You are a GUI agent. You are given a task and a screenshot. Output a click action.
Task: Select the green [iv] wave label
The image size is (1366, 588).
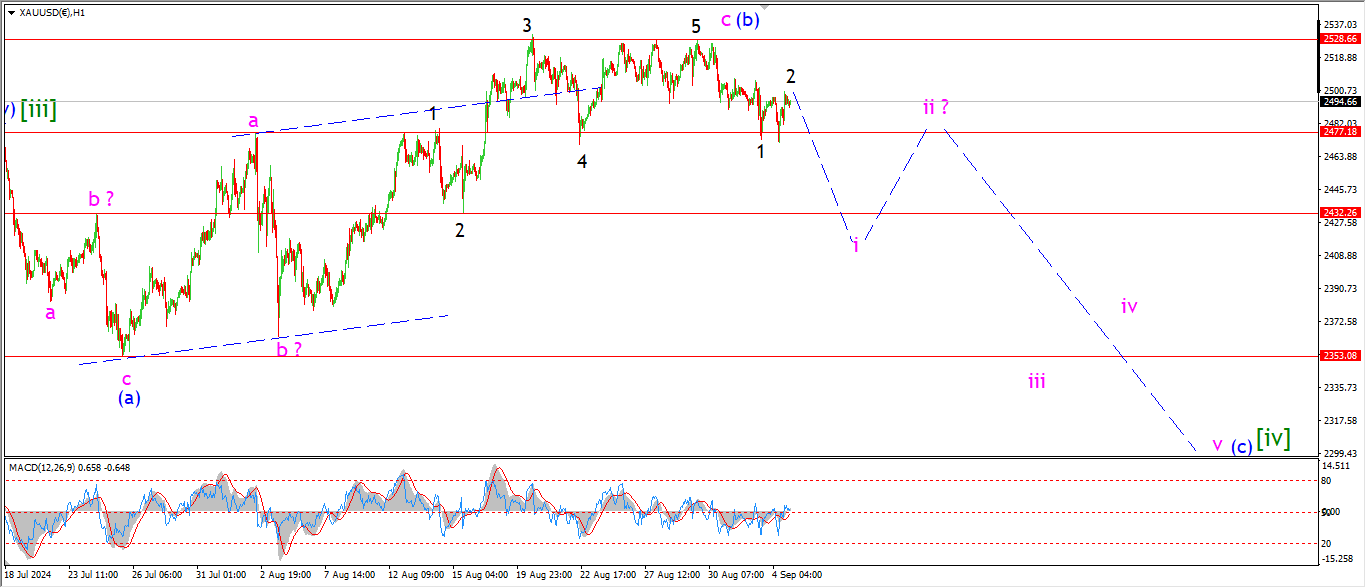(x=1273, y=438)
